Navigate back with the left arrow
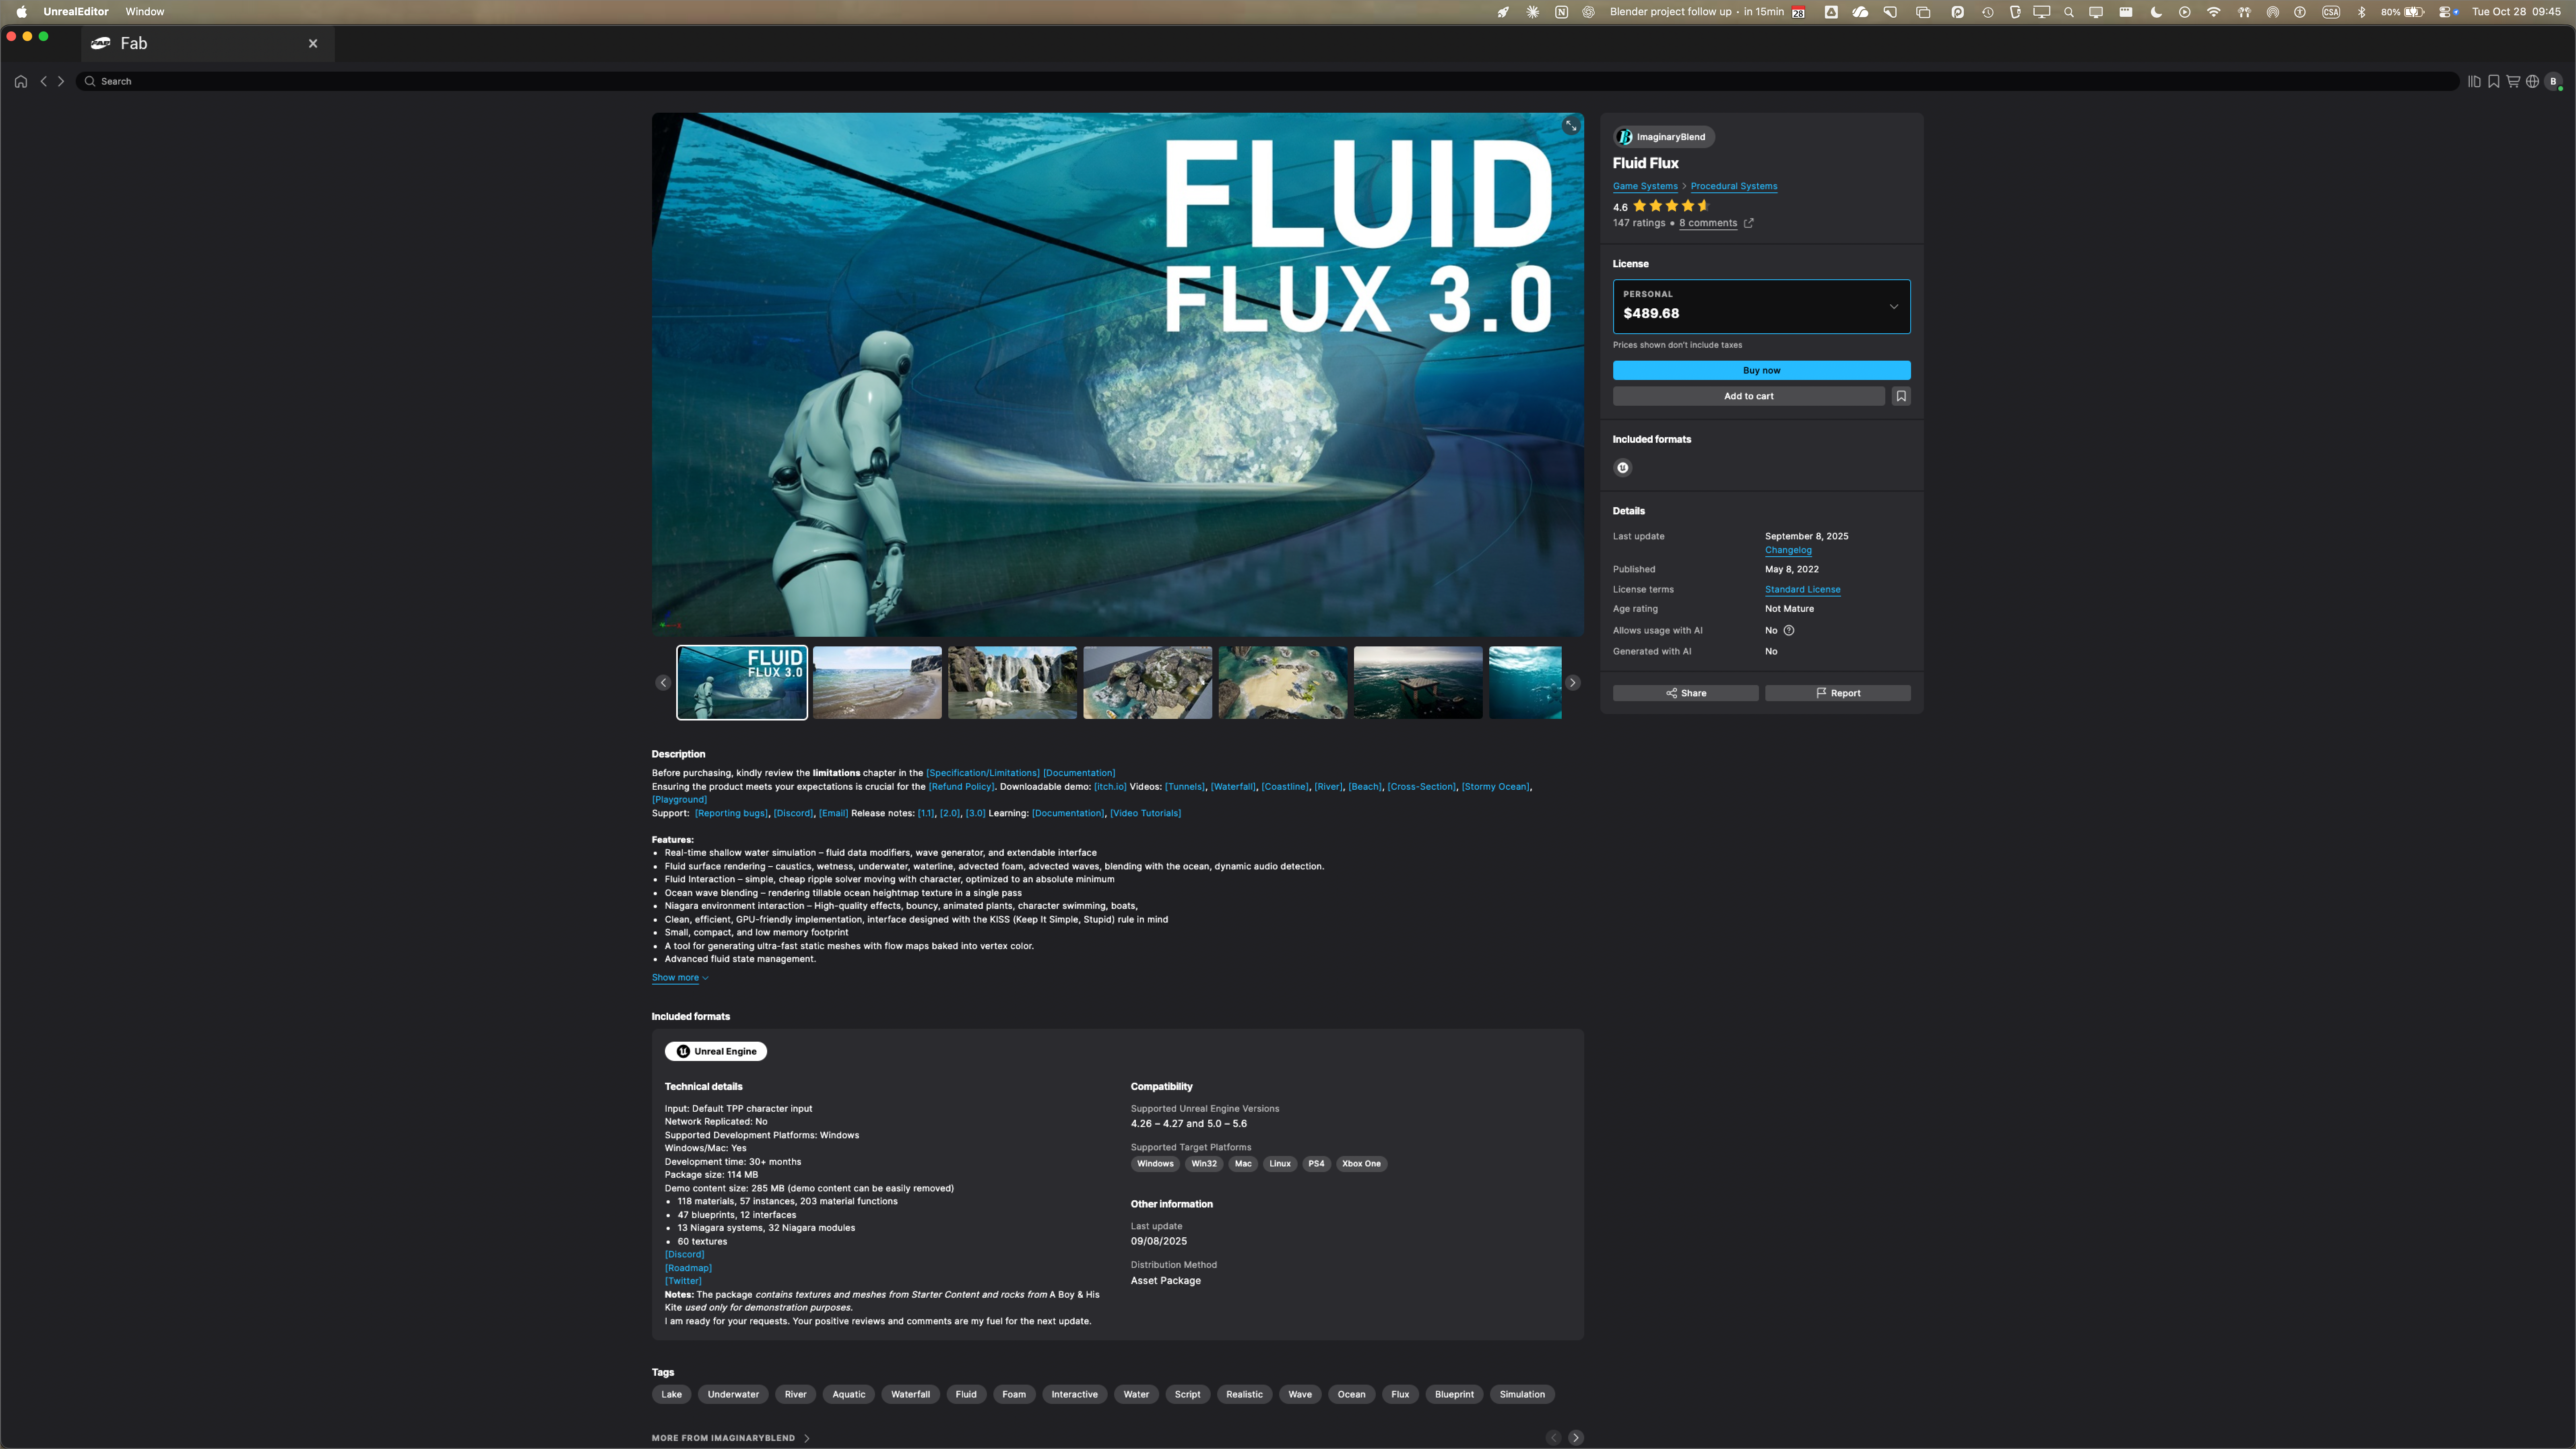The height and width of the screenshot is (1449, 2576). click(44, 82)
